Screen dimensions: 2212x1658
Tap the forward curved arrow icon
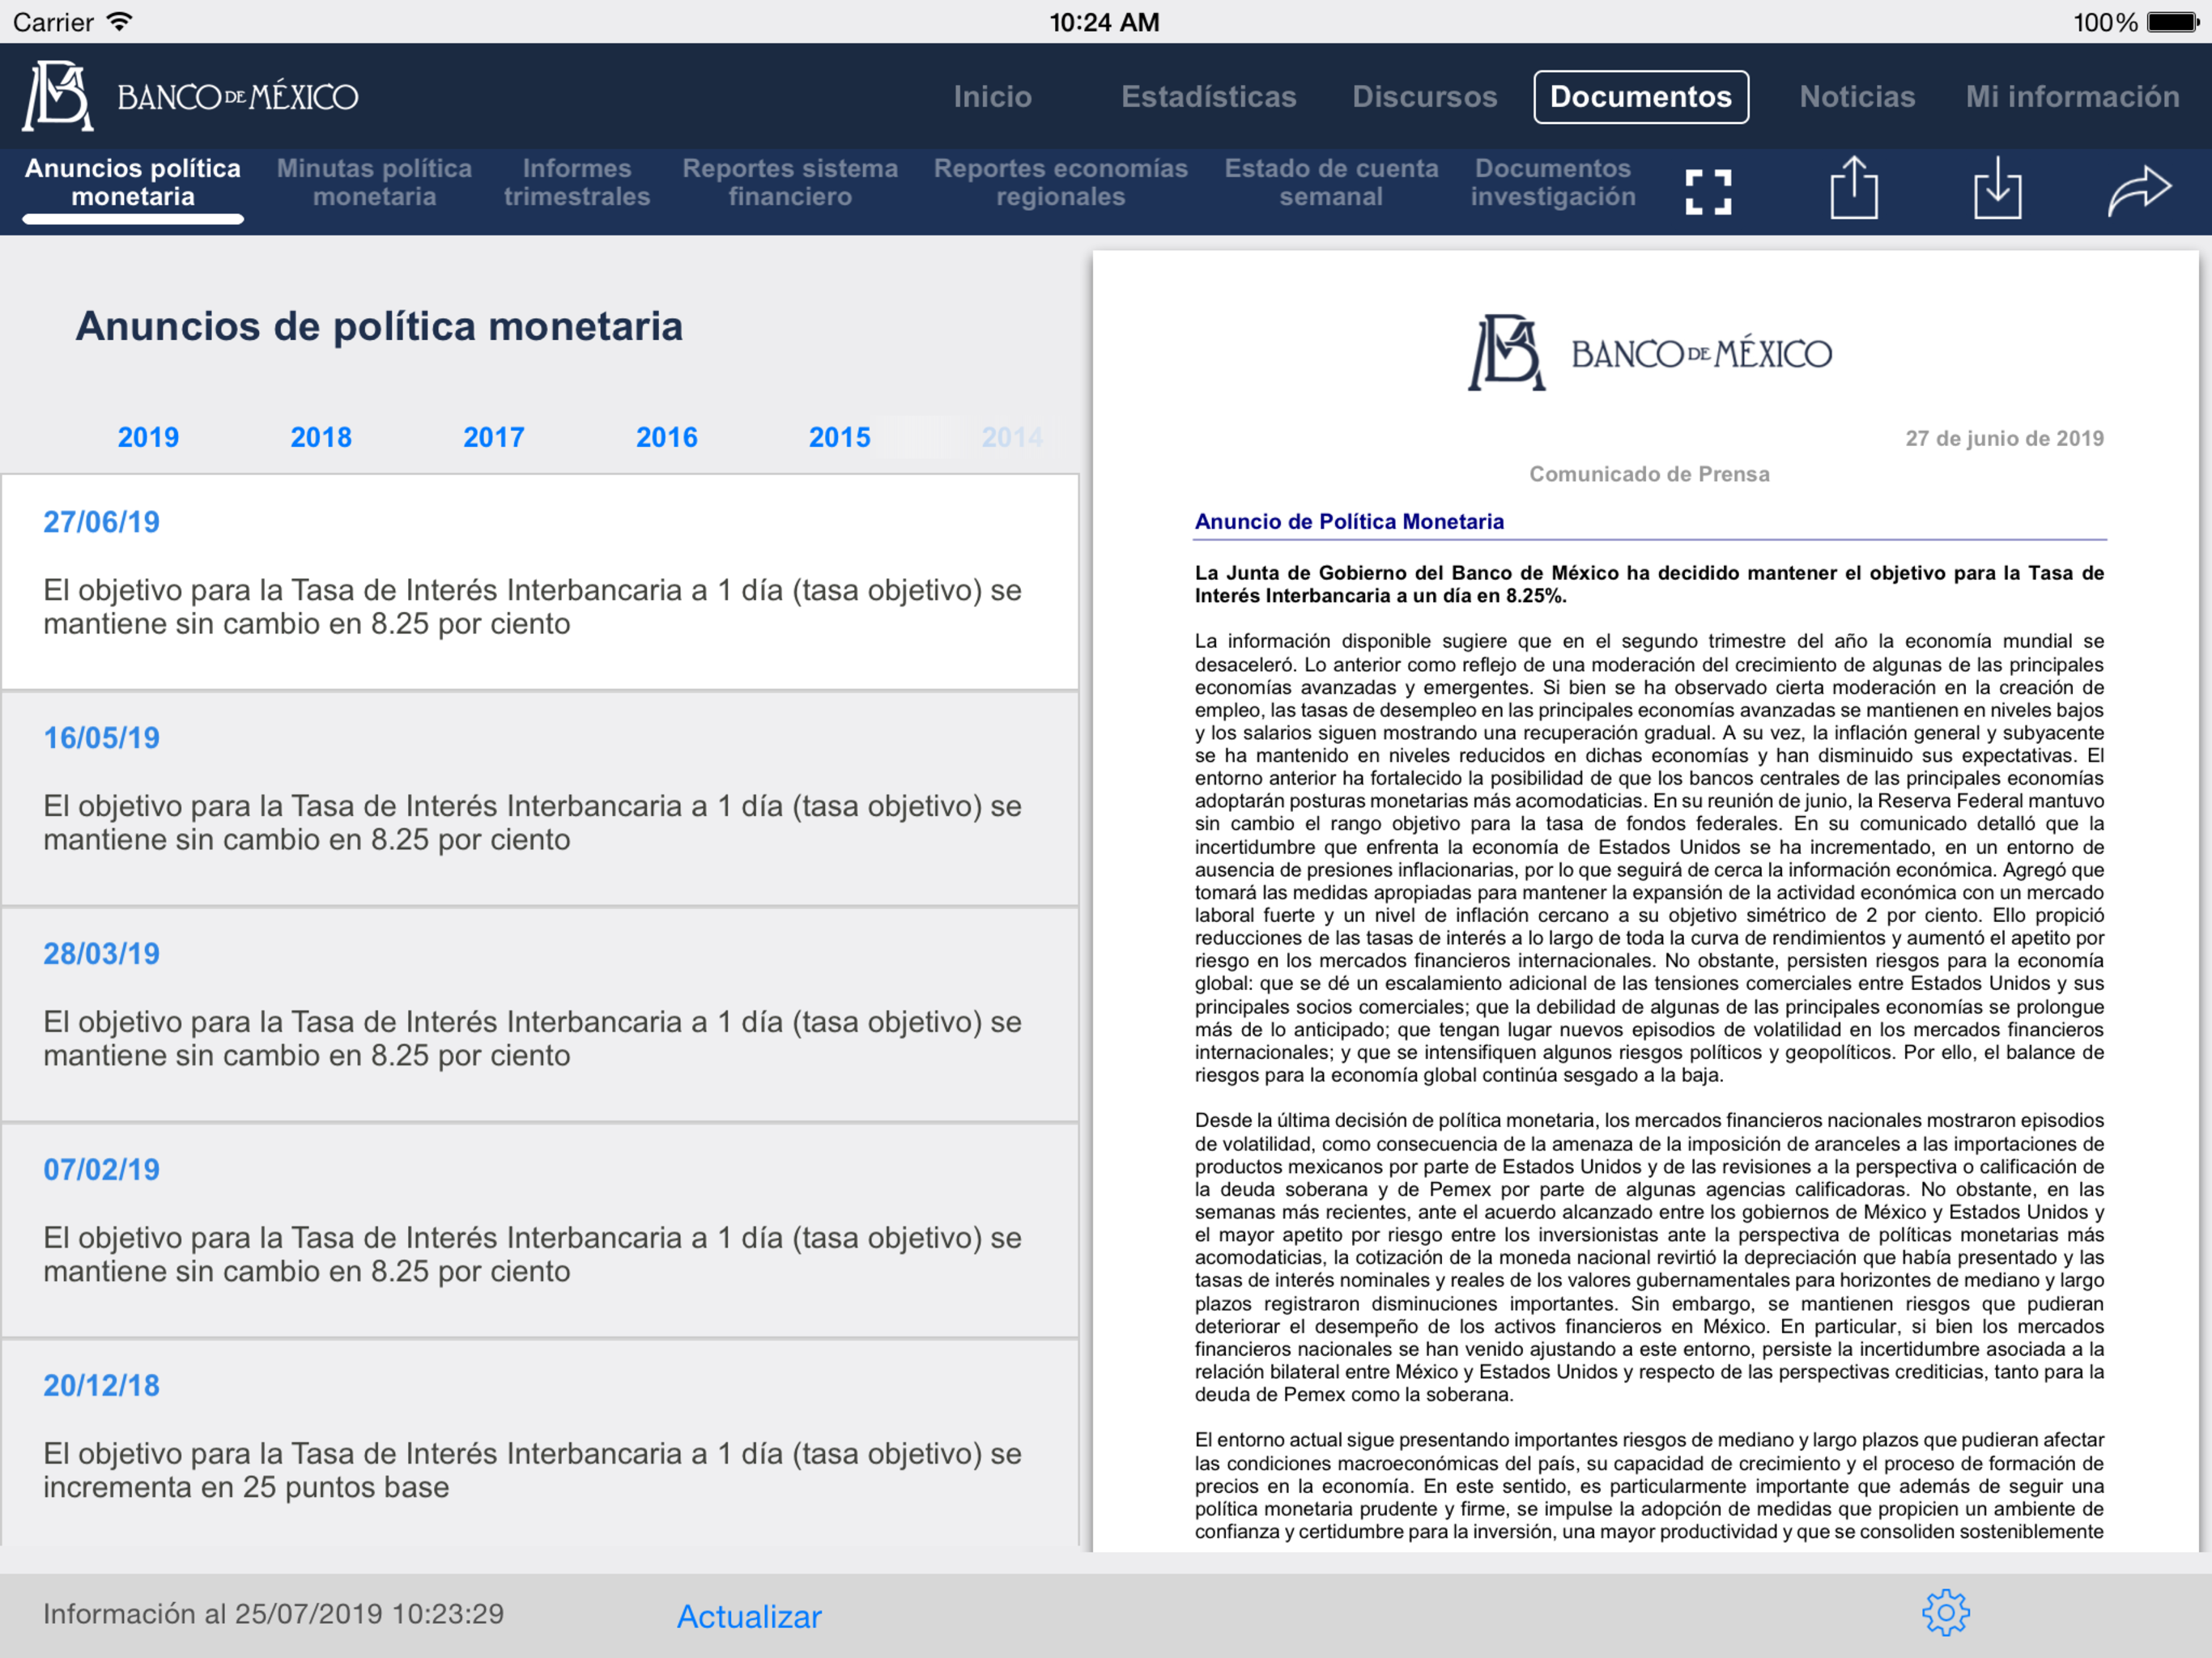[x=2139, y=190]
